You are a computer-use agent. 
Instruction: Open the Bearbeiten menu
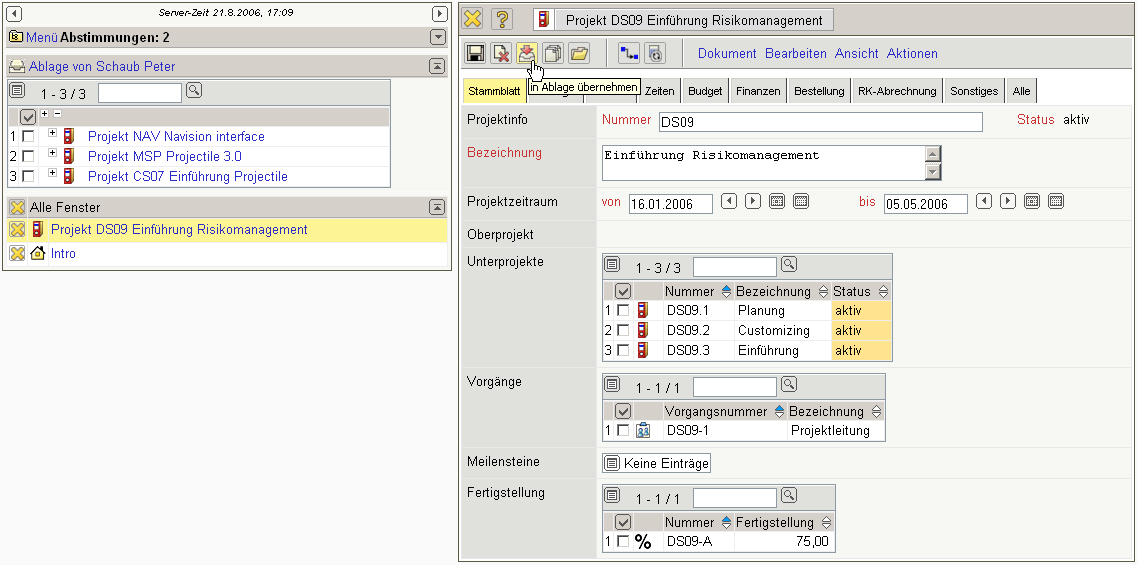pos(795,54)
